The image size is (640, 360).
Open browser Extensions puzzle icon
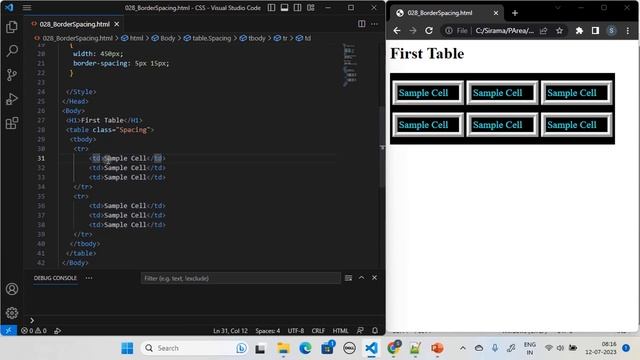[x=579, y=31]
